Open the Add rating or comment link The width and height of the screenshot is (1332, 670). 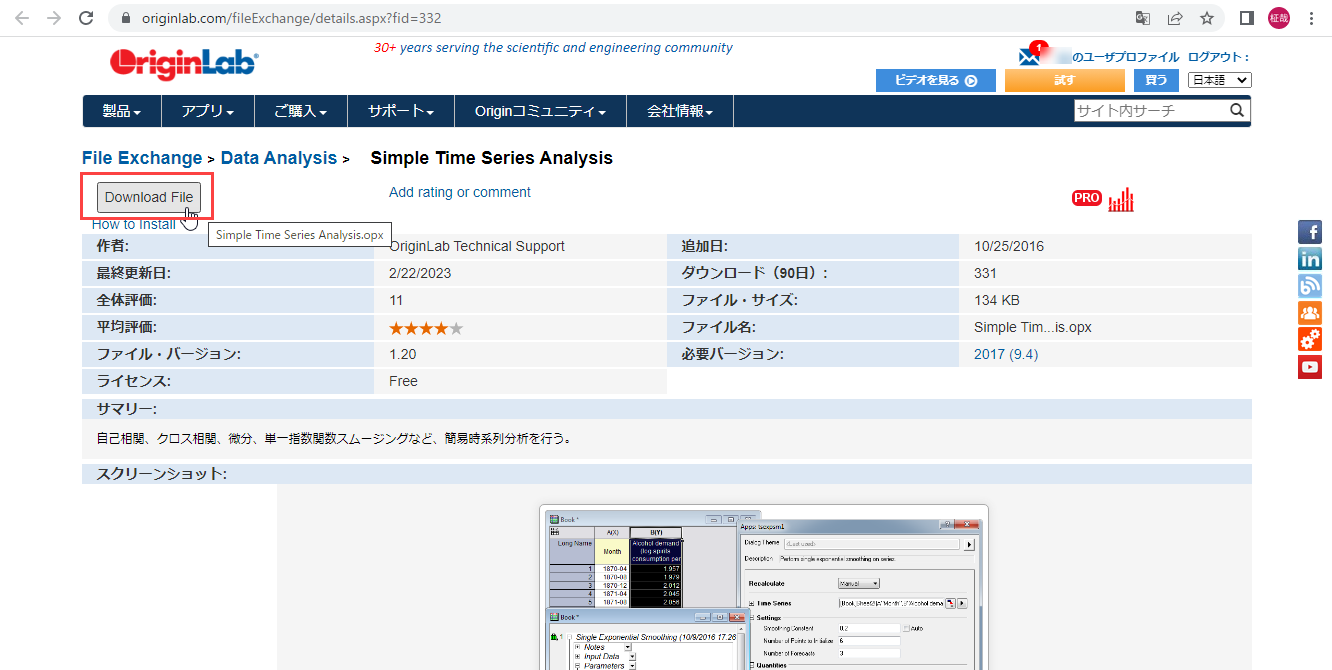pyautogui.click(x=460, y=192)
